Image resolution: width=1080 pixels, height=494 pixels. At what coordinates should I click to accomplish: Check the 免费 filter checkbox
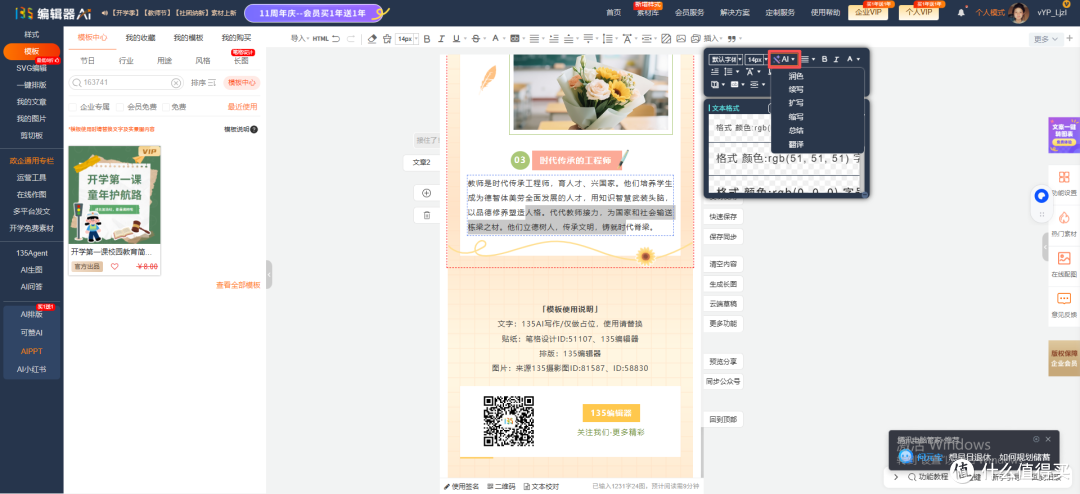tap(166, 107)
